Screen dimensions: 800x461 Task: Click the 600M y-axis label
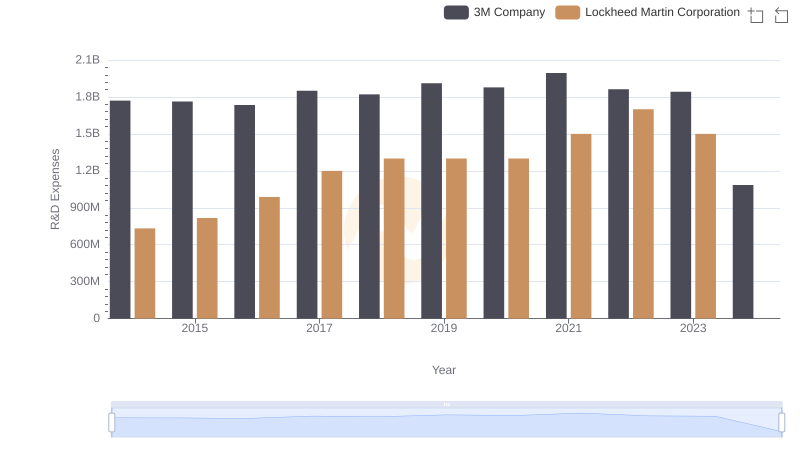pos(85,244)
